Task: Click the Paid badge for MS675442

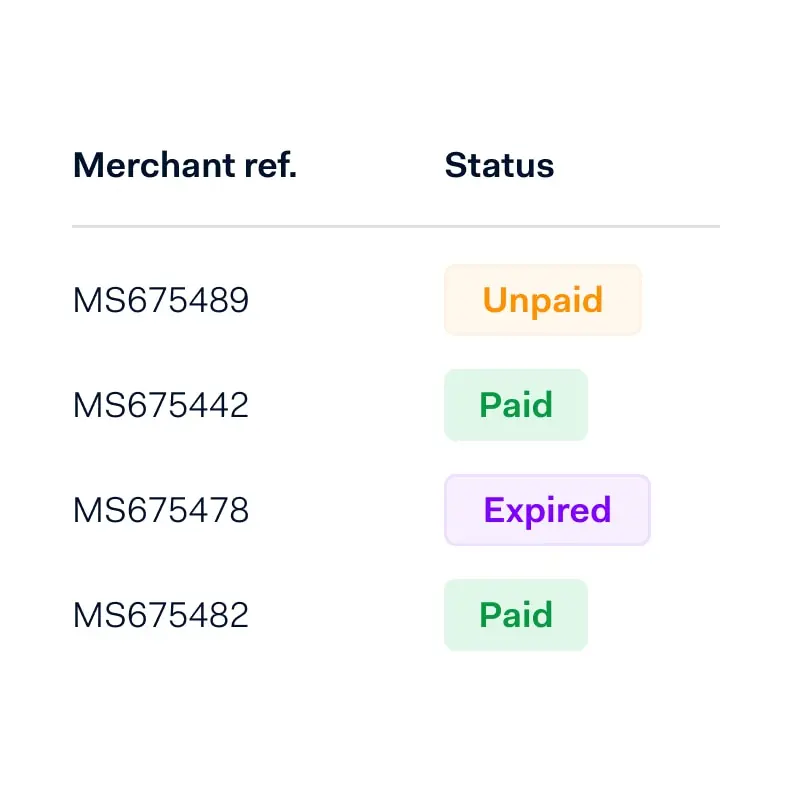Action: click(516, 405)
